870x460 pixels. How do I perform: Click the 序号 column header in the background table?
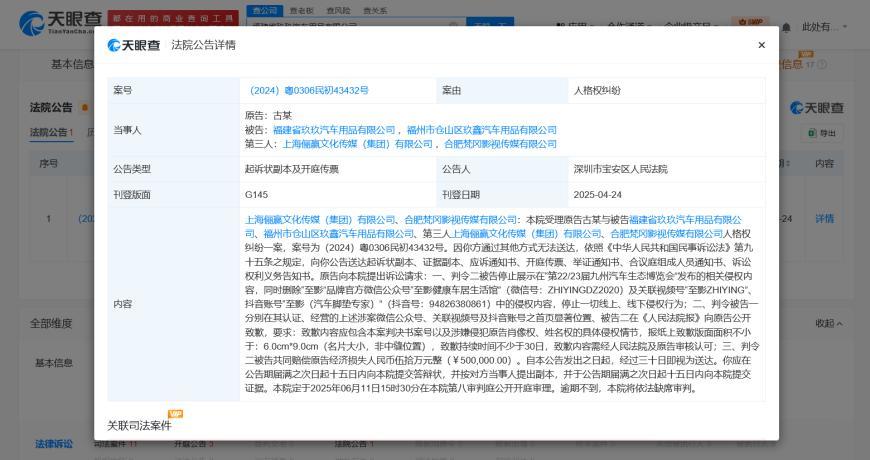[x=48, y=163]
